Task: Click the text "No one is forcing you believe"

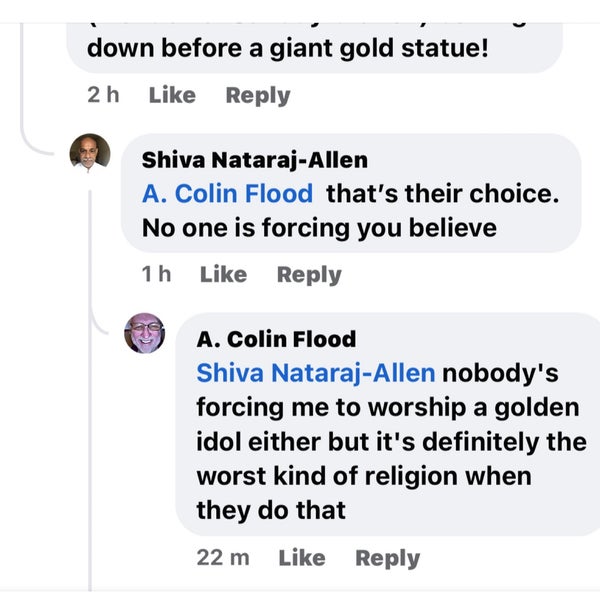Action: point(319,228)
